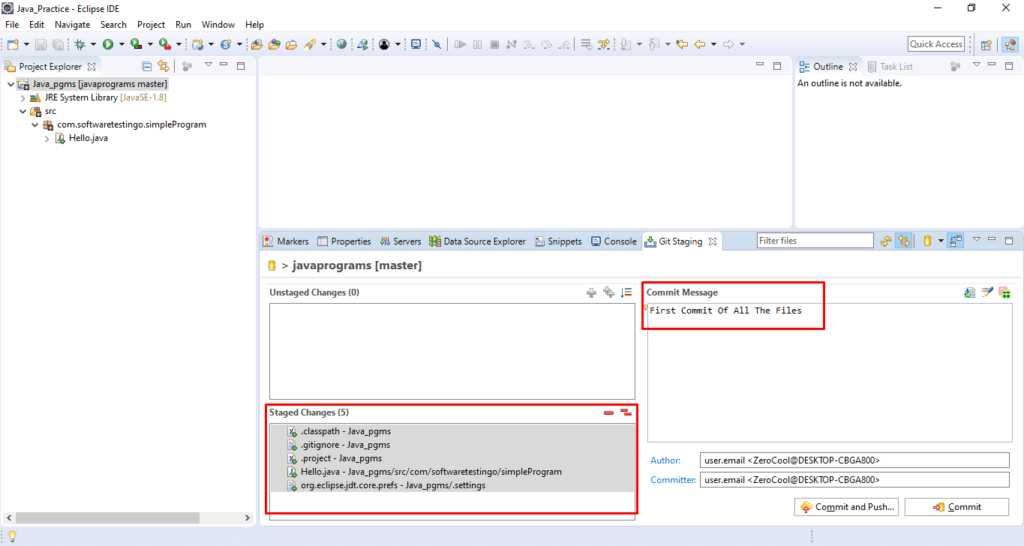Click the Skip All Breakpoints icon
This screenshot has height=546, width=1024.
click(x=437, y=44)
